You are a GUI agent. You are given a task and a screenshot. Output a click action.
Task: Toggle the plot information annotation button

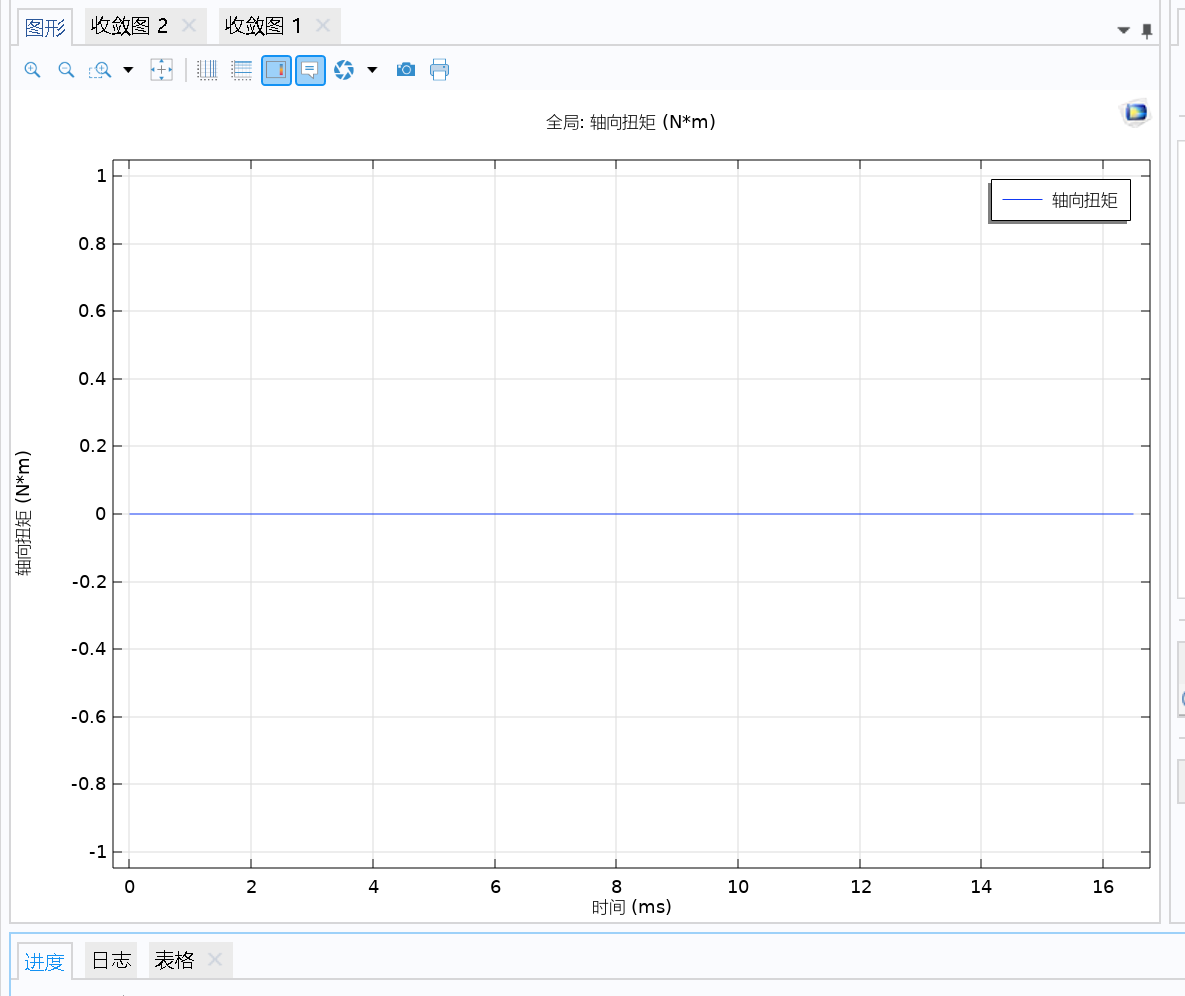pos(310,70)
